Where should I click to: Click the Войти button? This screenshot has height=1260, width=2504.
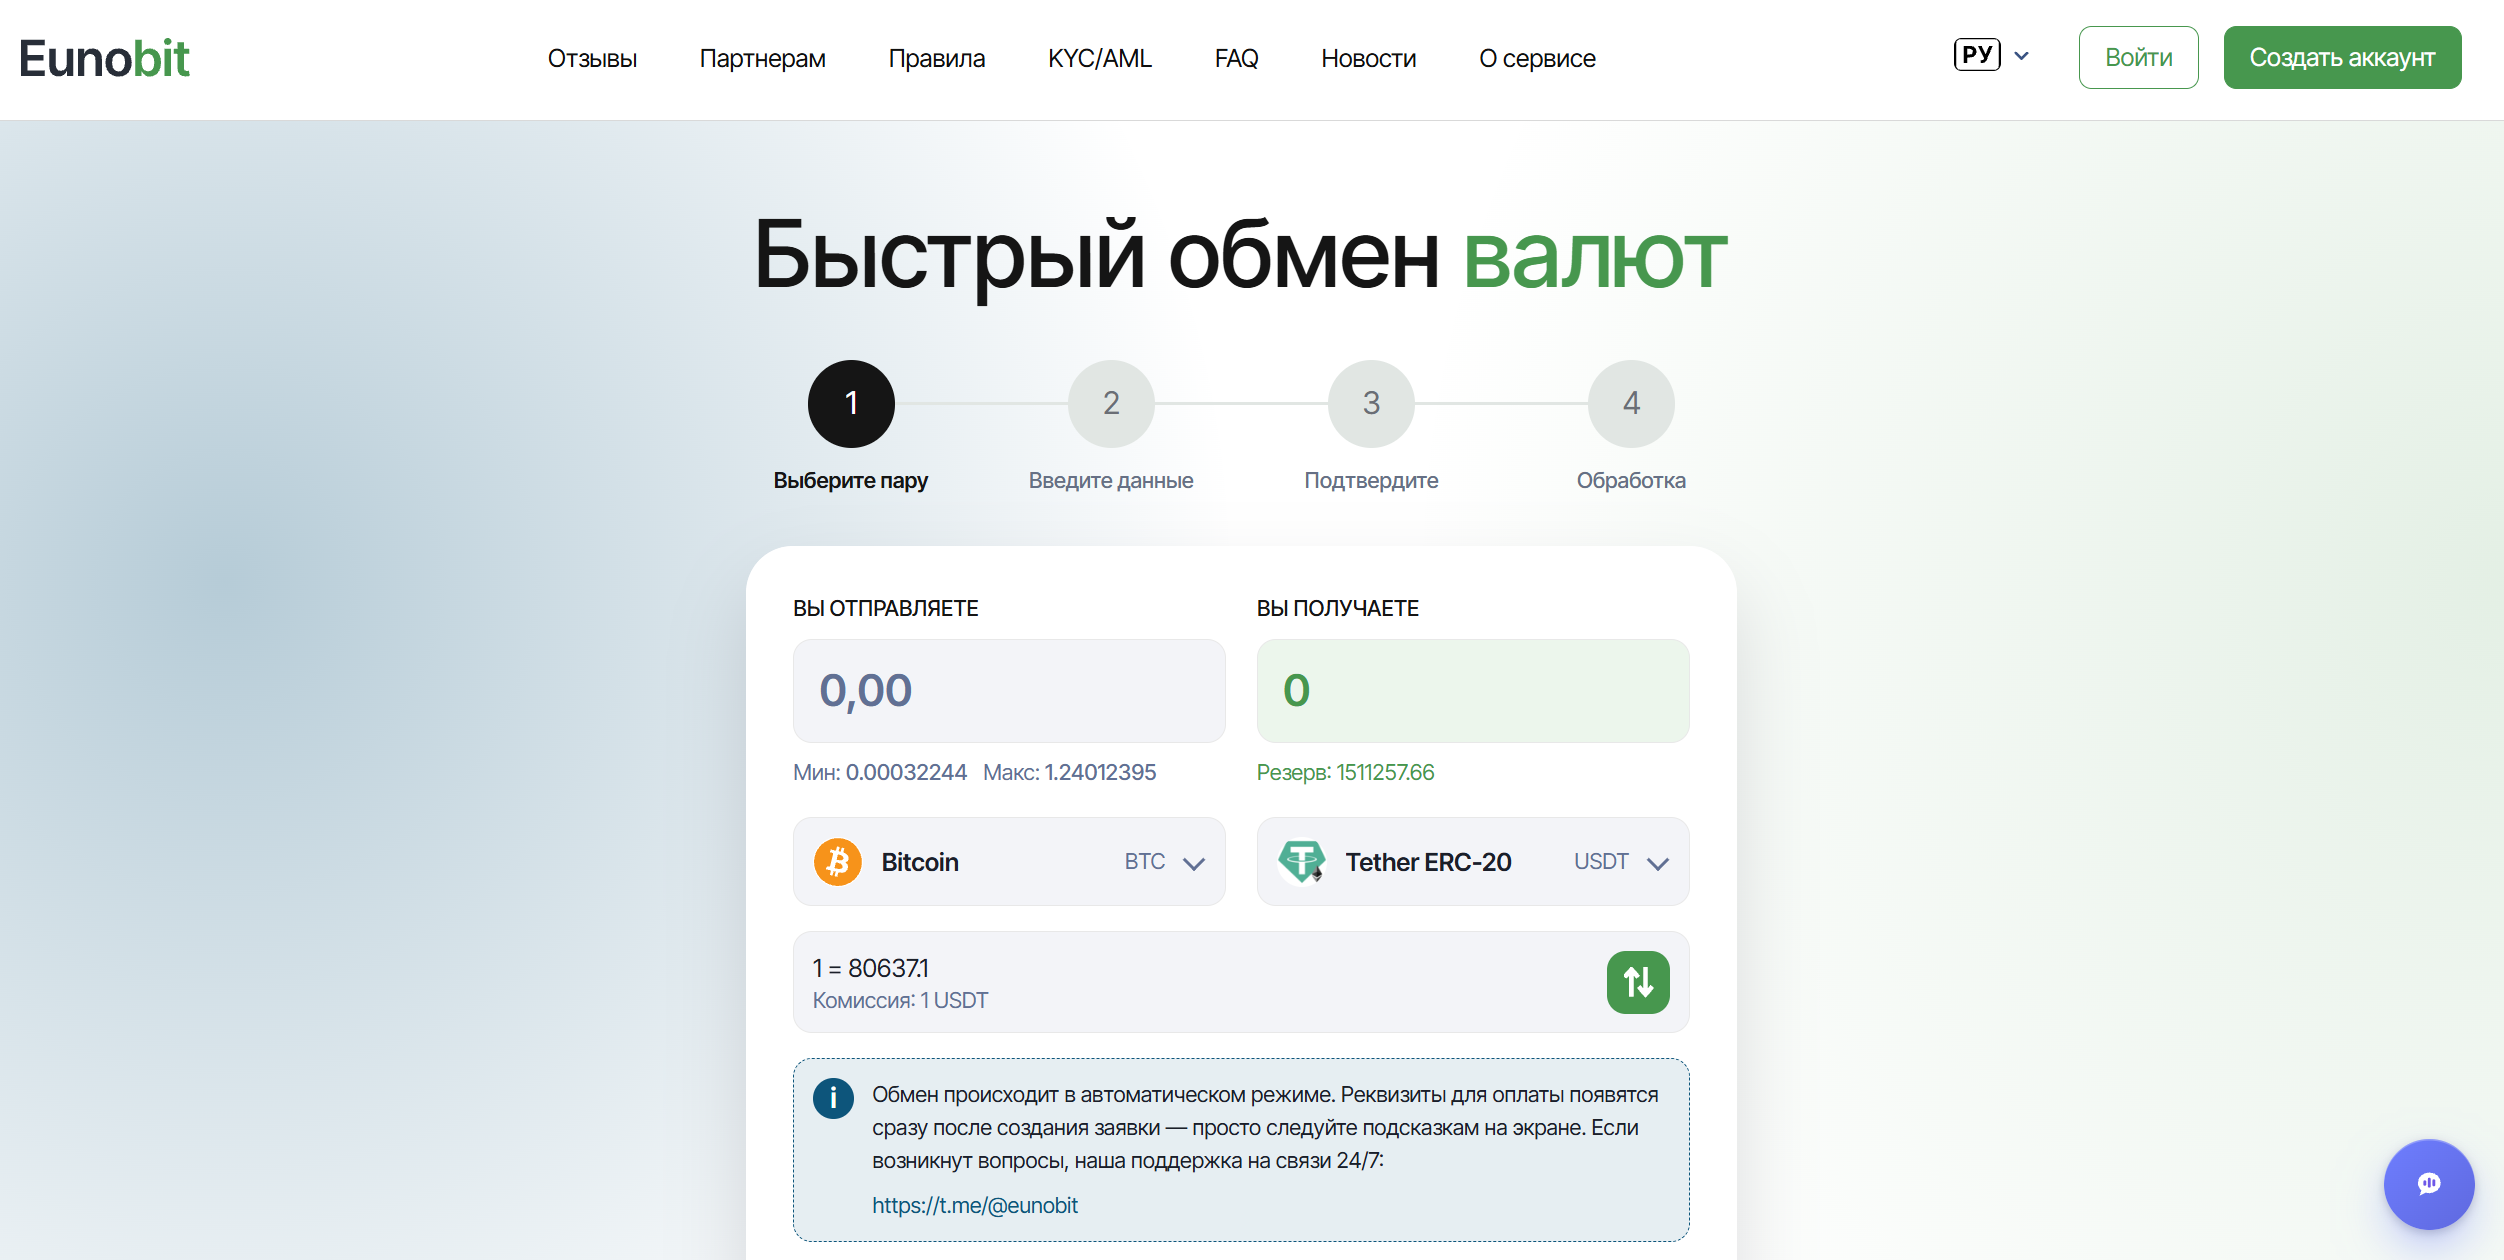(2138, 57)
